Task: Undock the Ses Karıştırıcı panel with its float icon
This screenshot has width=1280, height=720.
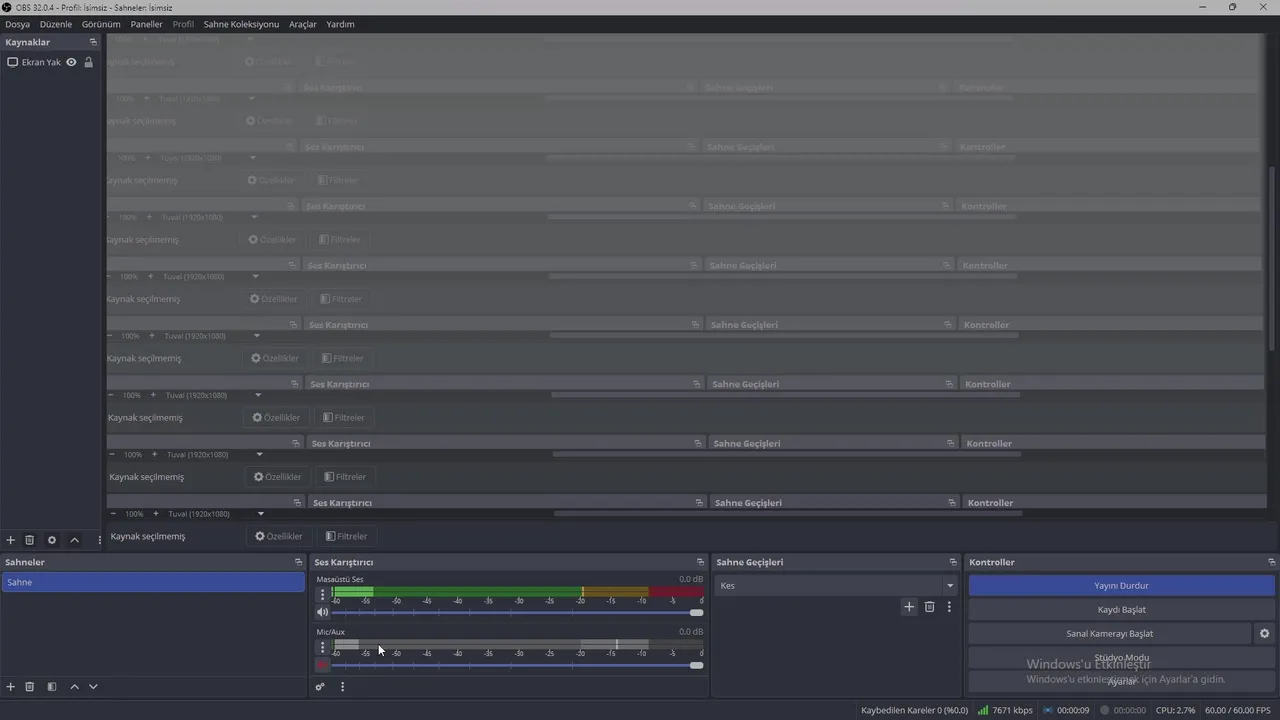Action: coord(700,562)
